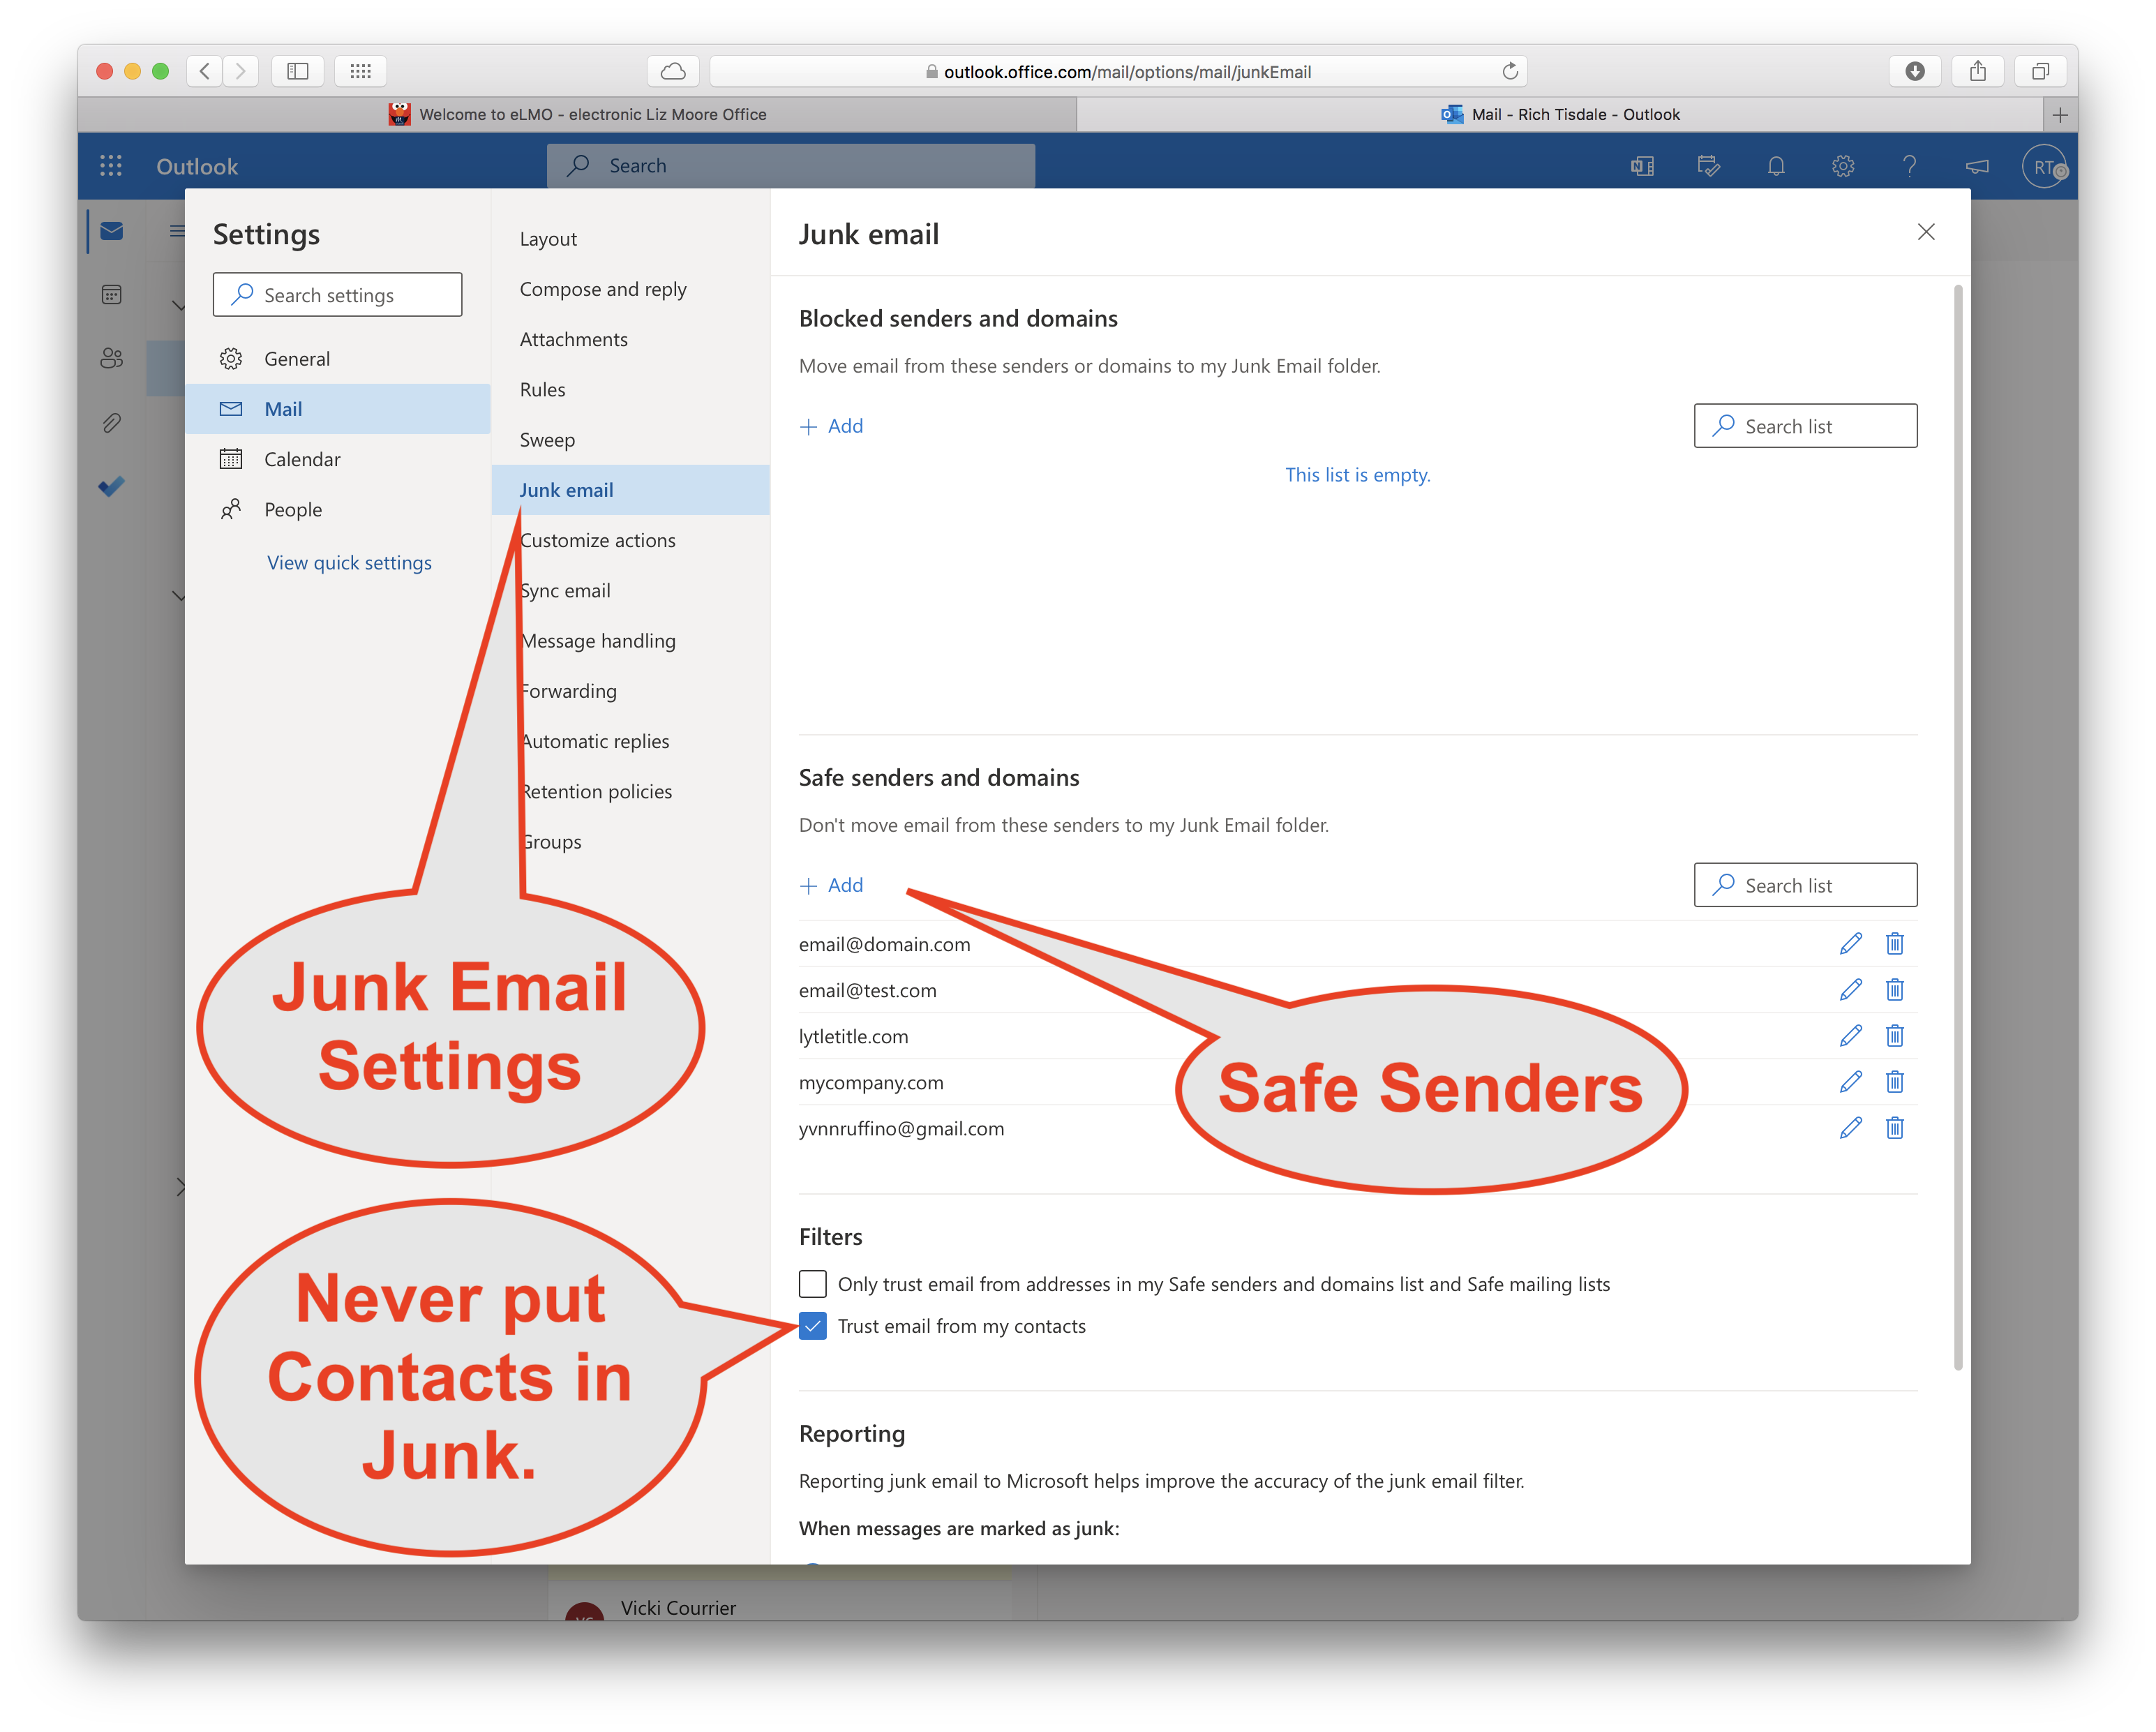2156x1732 pixels.
Task: Delete the lytletitle.com safe sender
Action: pos(1894,1036)
